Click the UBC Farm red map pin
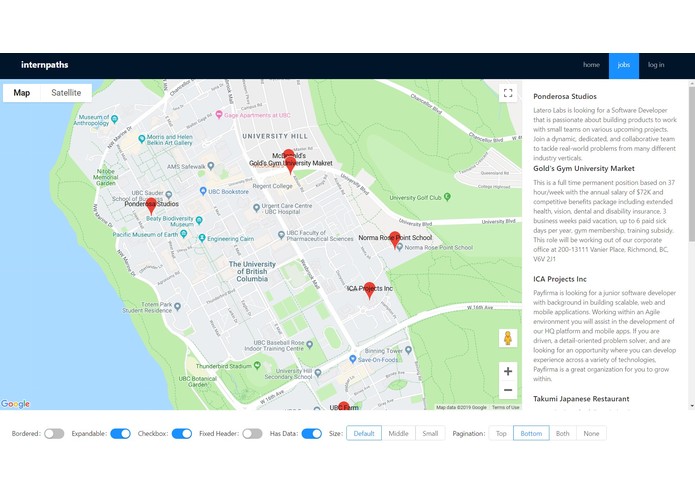Screen dimensions: 695x494 344,406
